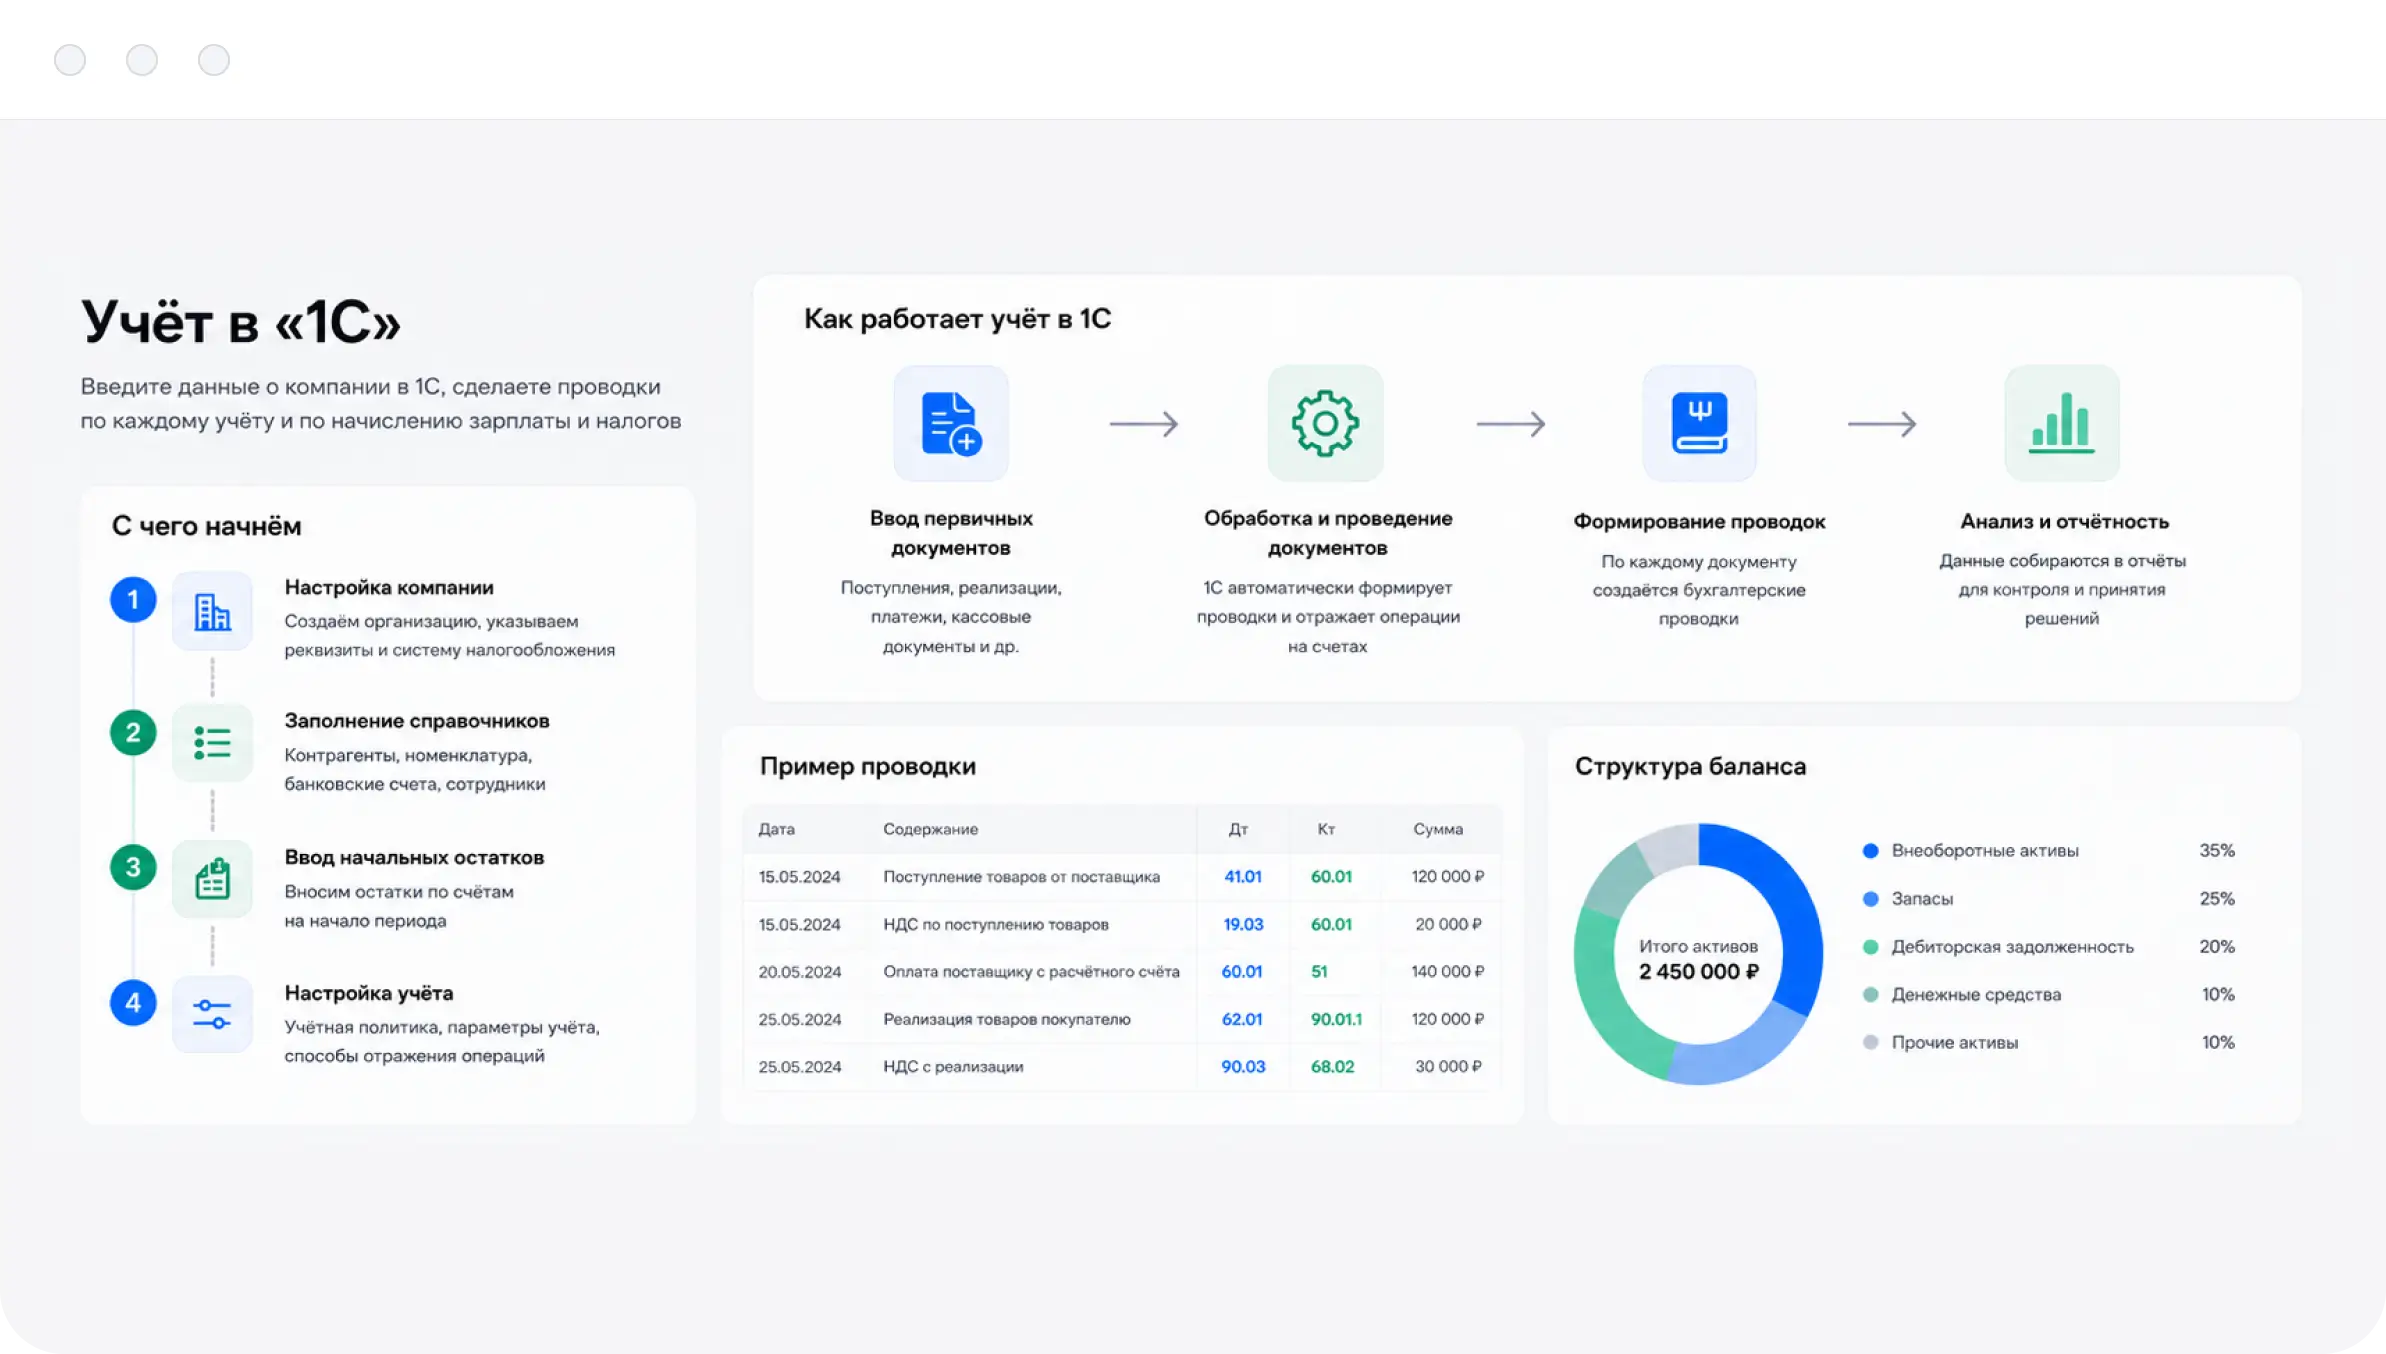Click the Пример проводки heading
2386x1354 pixels.
pyautogui.click(x=868, y=766)
